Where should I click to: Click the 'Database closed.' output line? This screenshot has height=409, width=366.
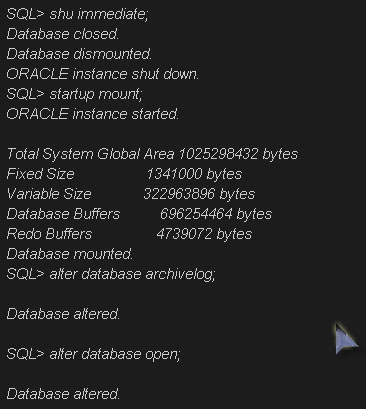pyautogui.click(x=63, y=34)
